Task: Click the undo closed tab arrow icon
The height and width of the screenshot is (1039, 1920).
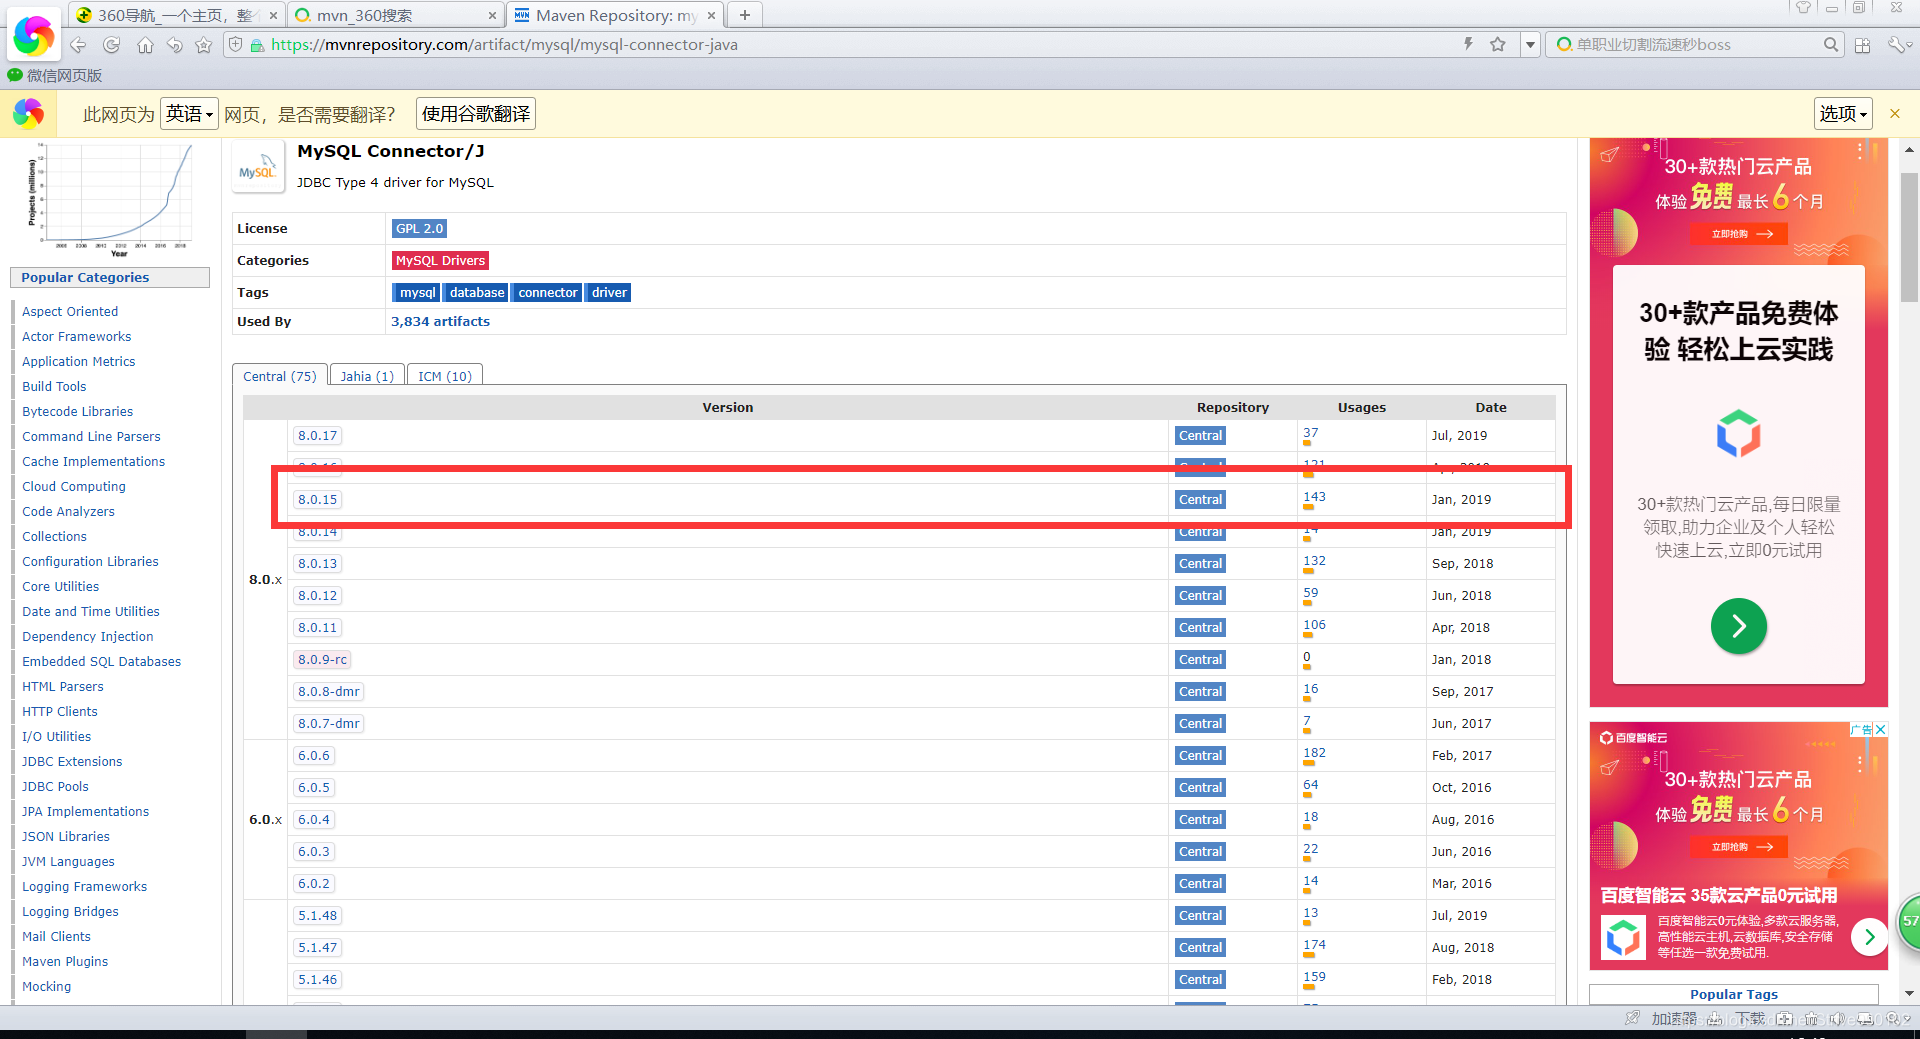Action: pyautogui.click(x=175, y=45)
